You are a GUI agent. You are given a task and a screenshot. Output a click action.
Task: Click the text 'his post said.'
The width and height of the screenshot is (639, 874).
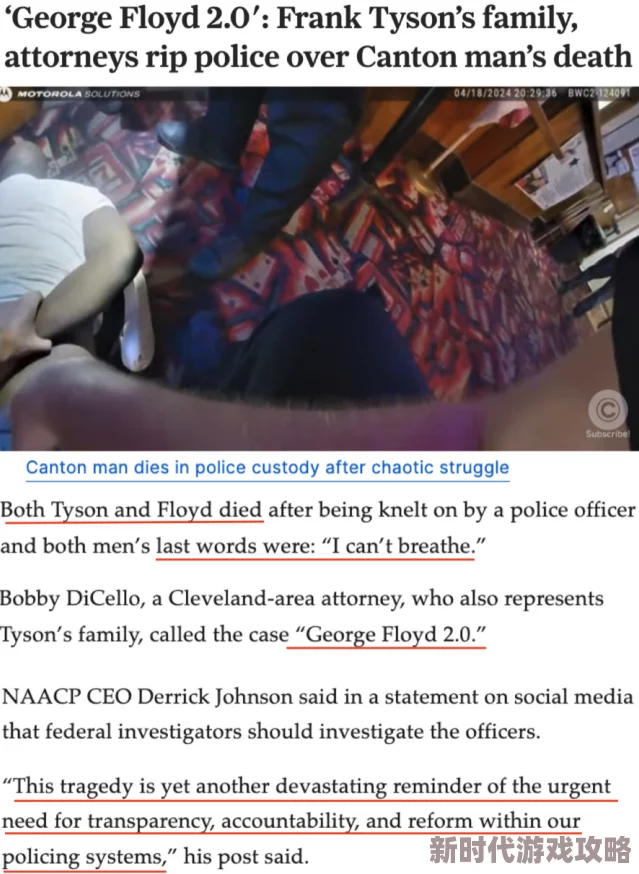[x=245, y=856]
